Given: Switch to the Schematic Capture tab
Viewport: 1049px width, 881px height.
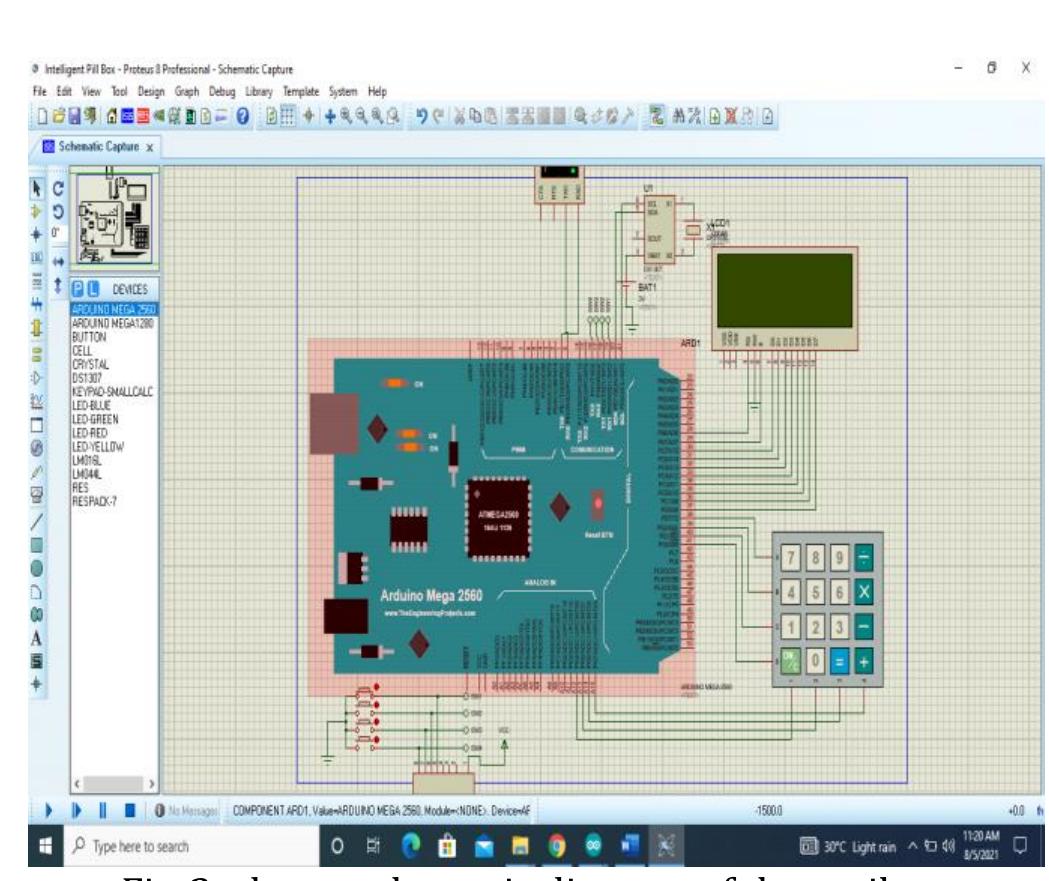Looking at the screenshot, I should [98, 146].
